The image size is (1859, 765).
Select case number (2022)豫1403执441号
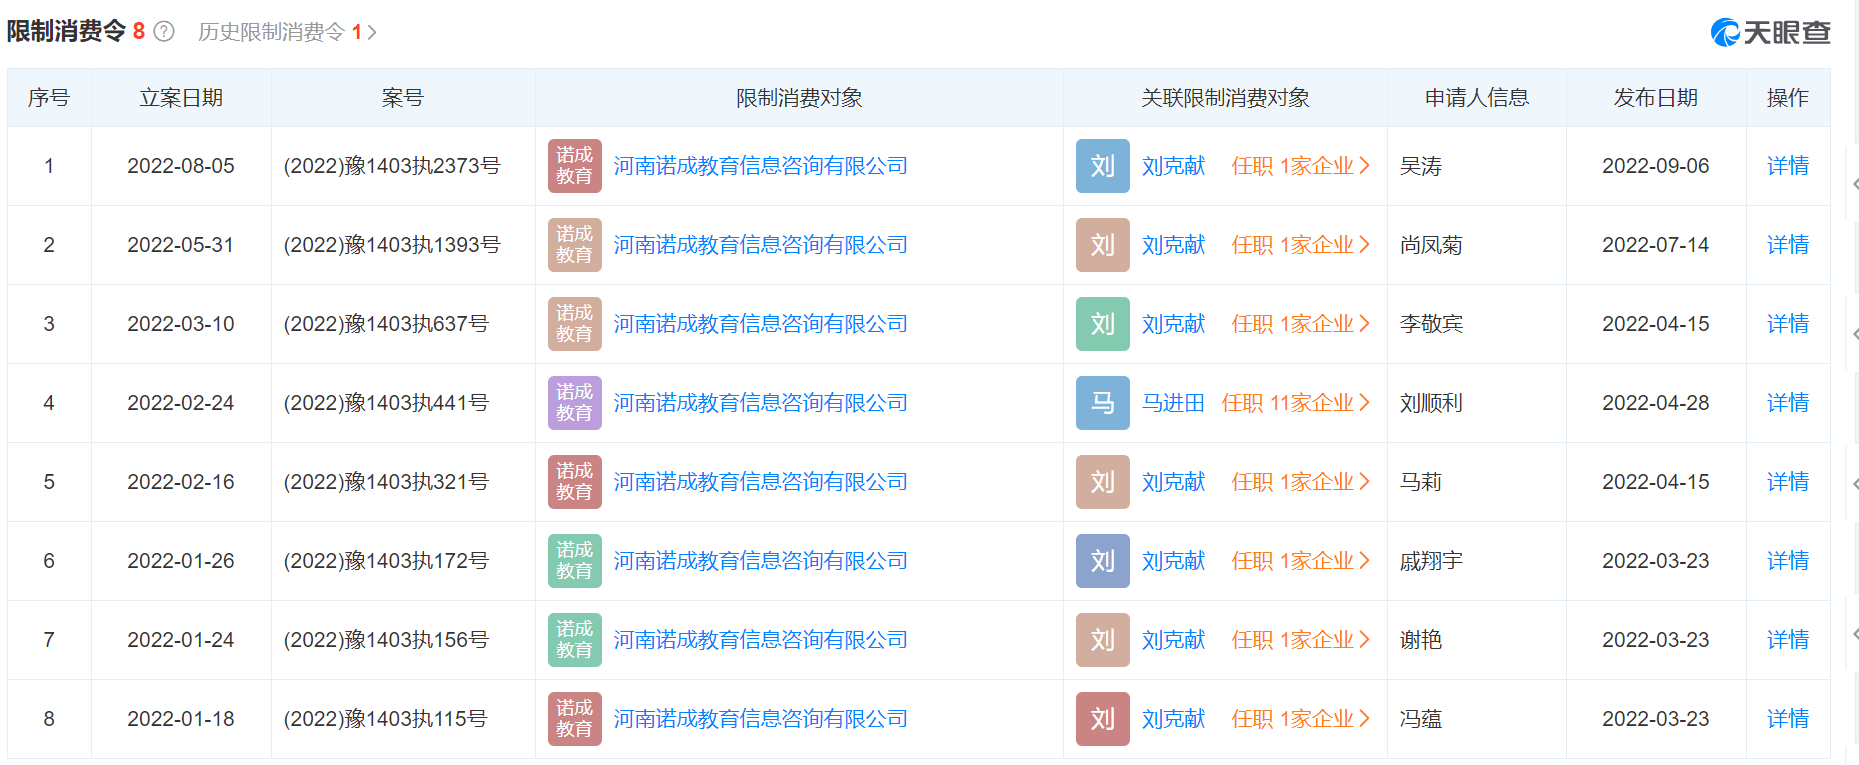[x=386, y=403]
